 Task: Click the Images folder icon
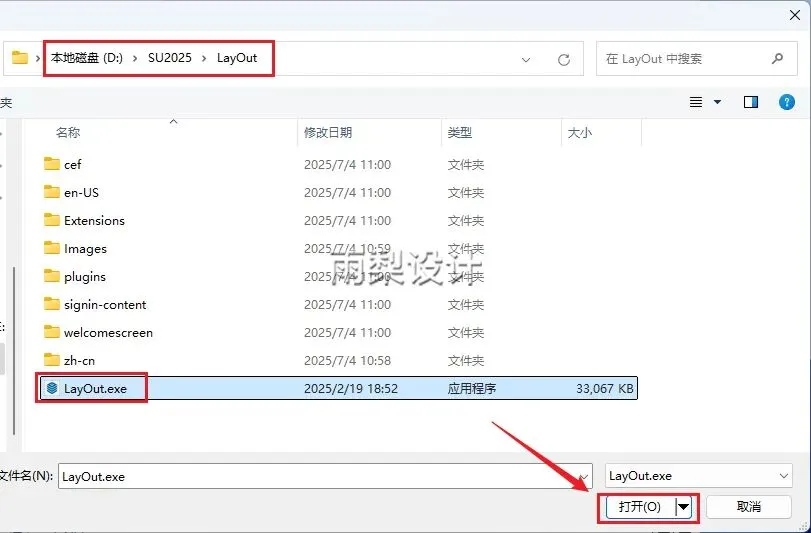51,248
